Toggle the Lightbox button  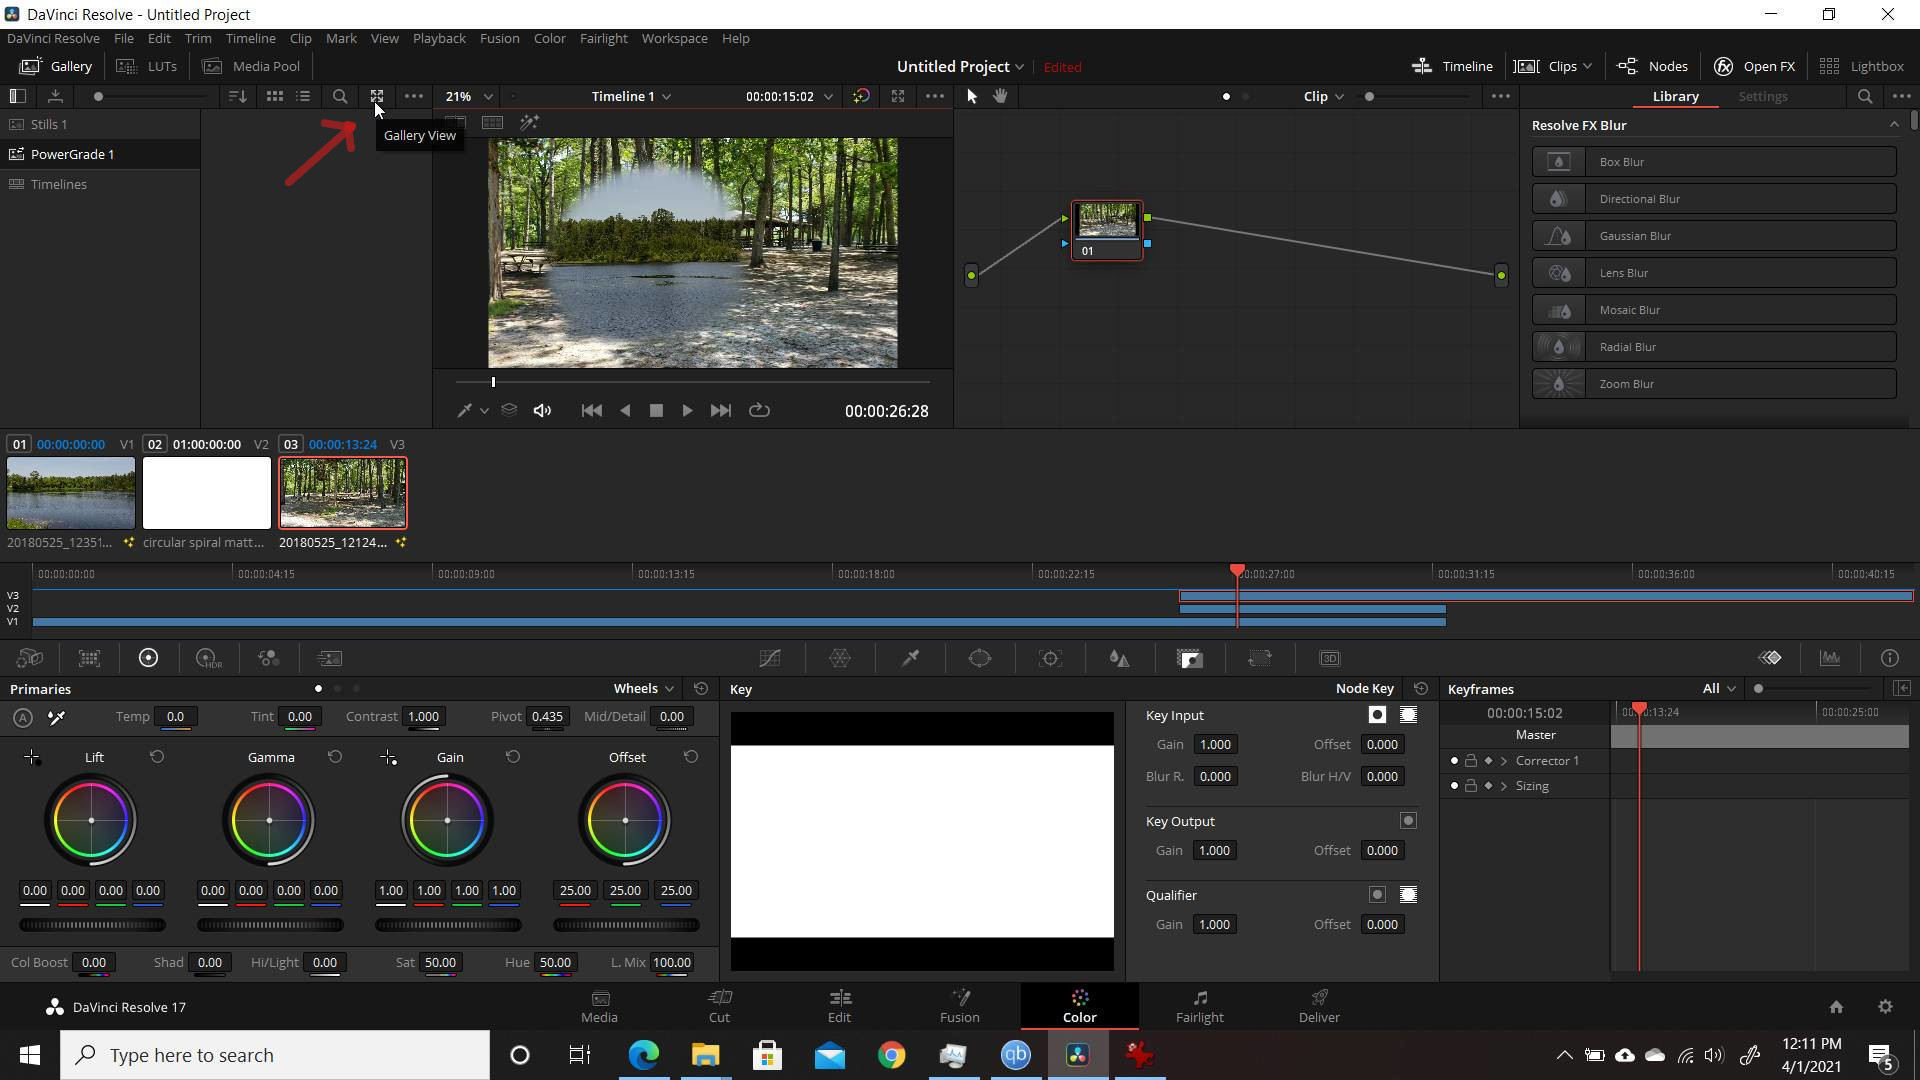coord(1861,66)
